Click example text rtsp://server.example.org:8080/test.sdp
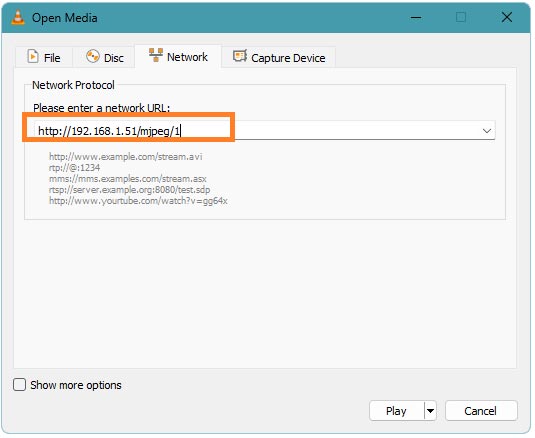 click(130, 190)
